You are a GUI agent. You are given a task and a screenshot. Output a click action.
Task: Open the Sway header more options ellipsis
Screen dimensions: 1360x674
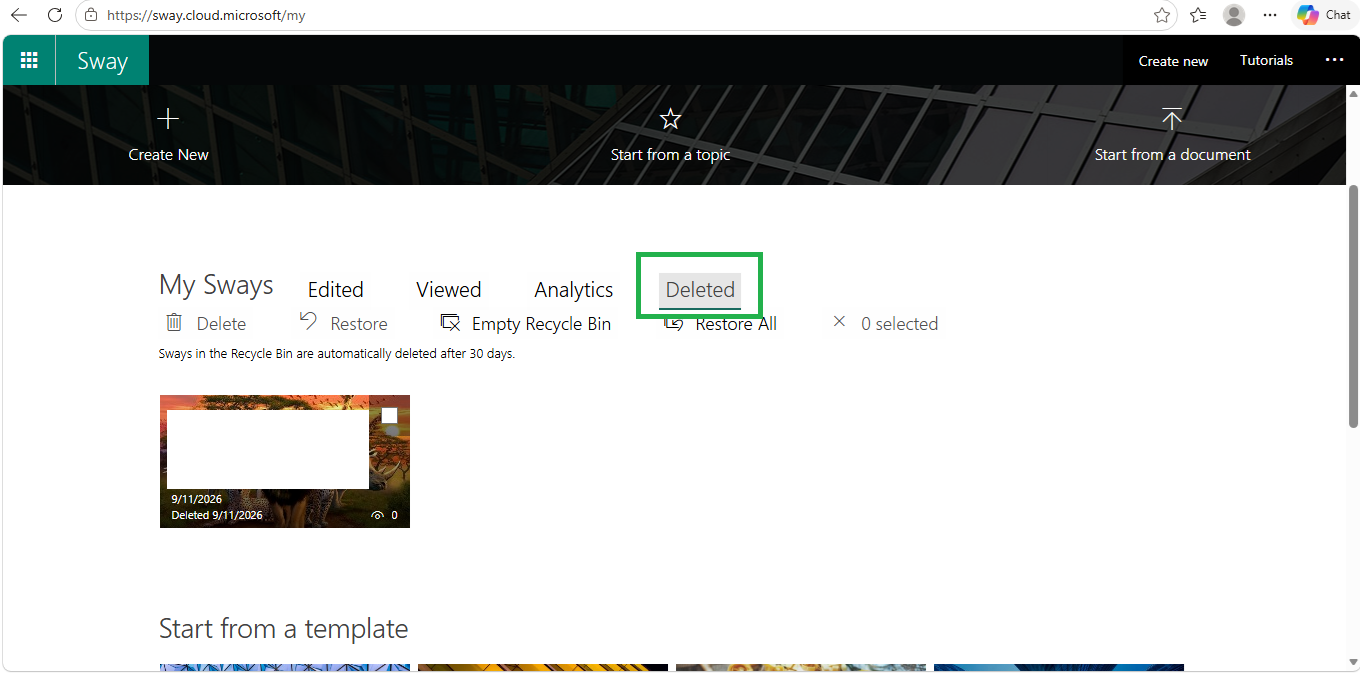[1334, 60]
